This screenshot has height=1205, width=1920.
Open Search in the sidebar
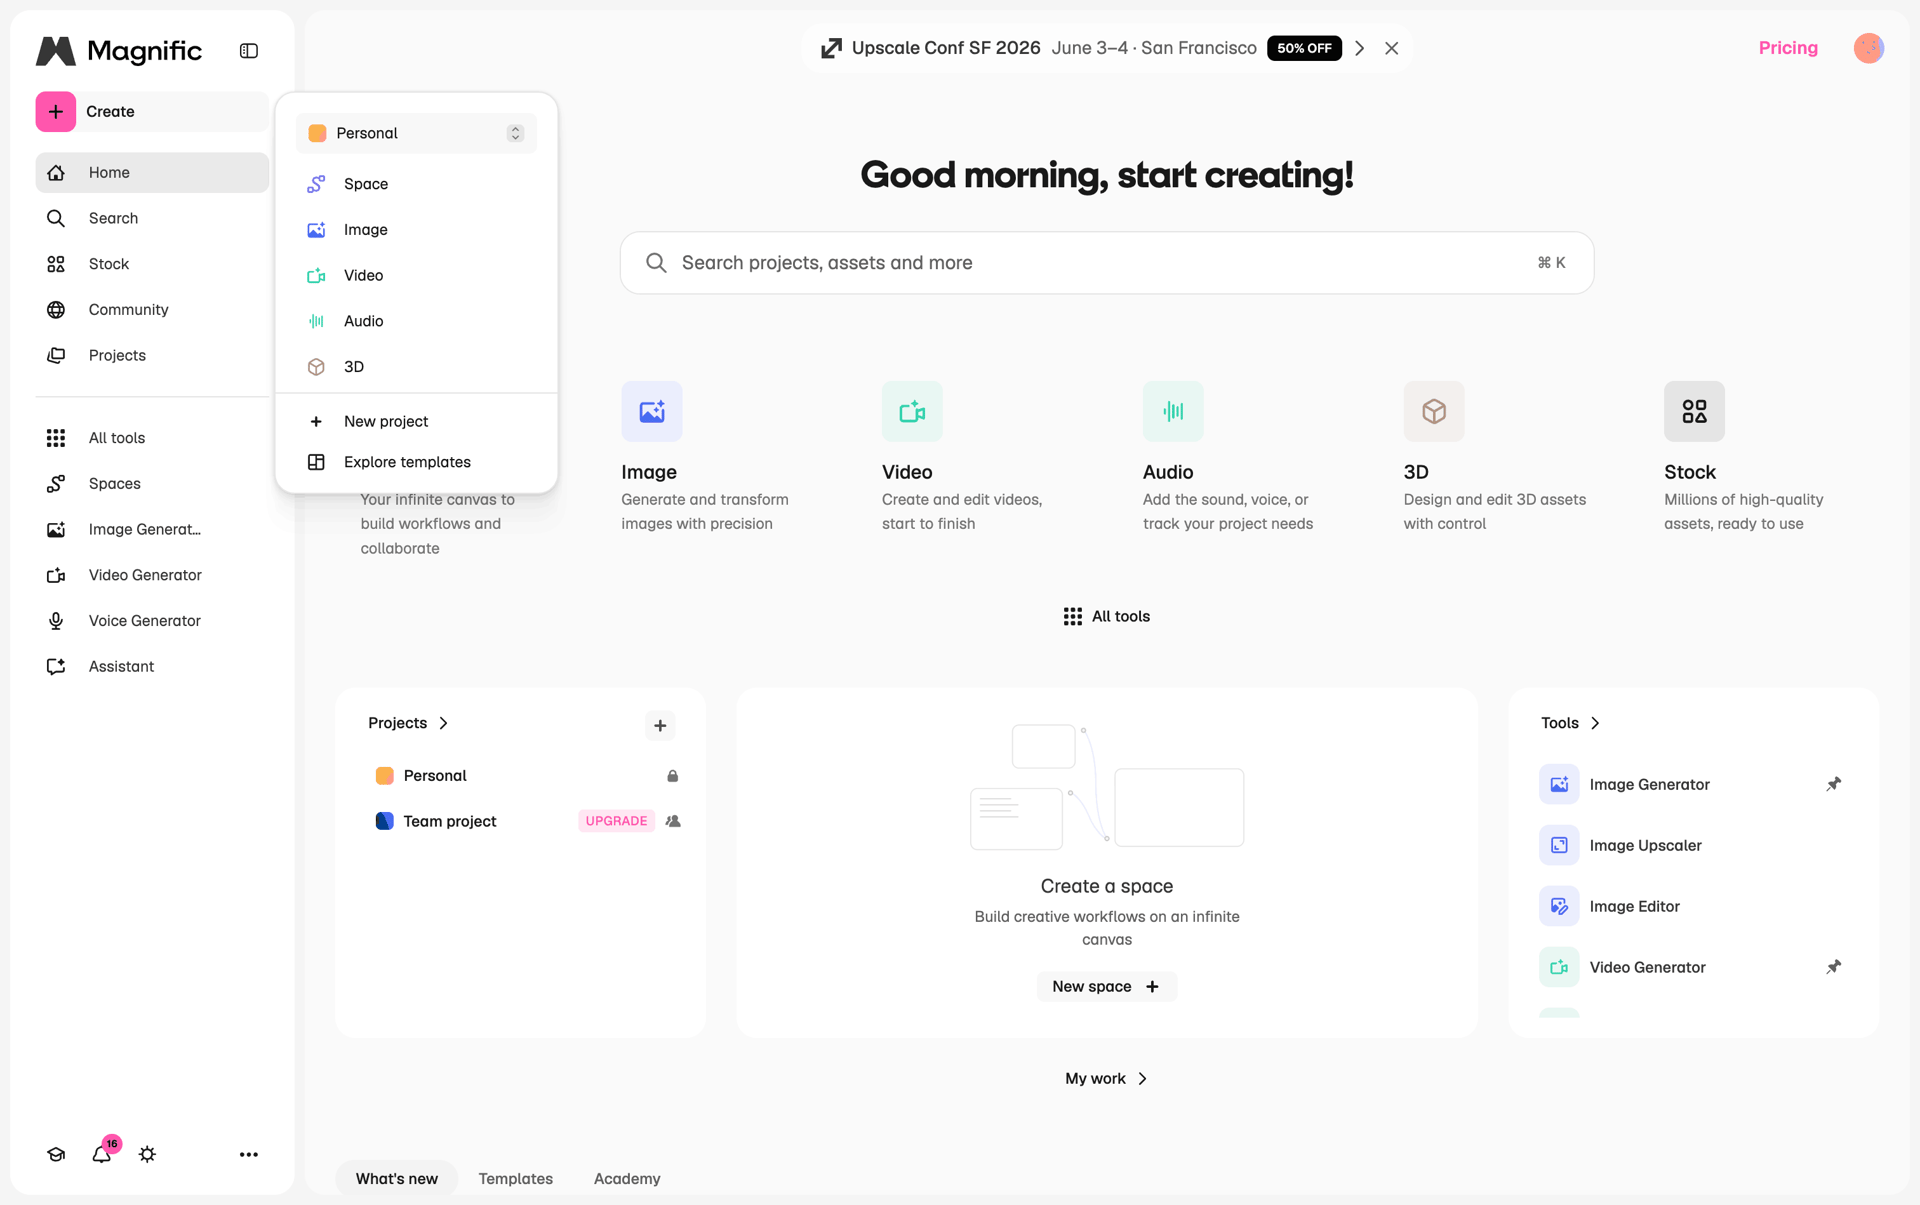(152, 218)
